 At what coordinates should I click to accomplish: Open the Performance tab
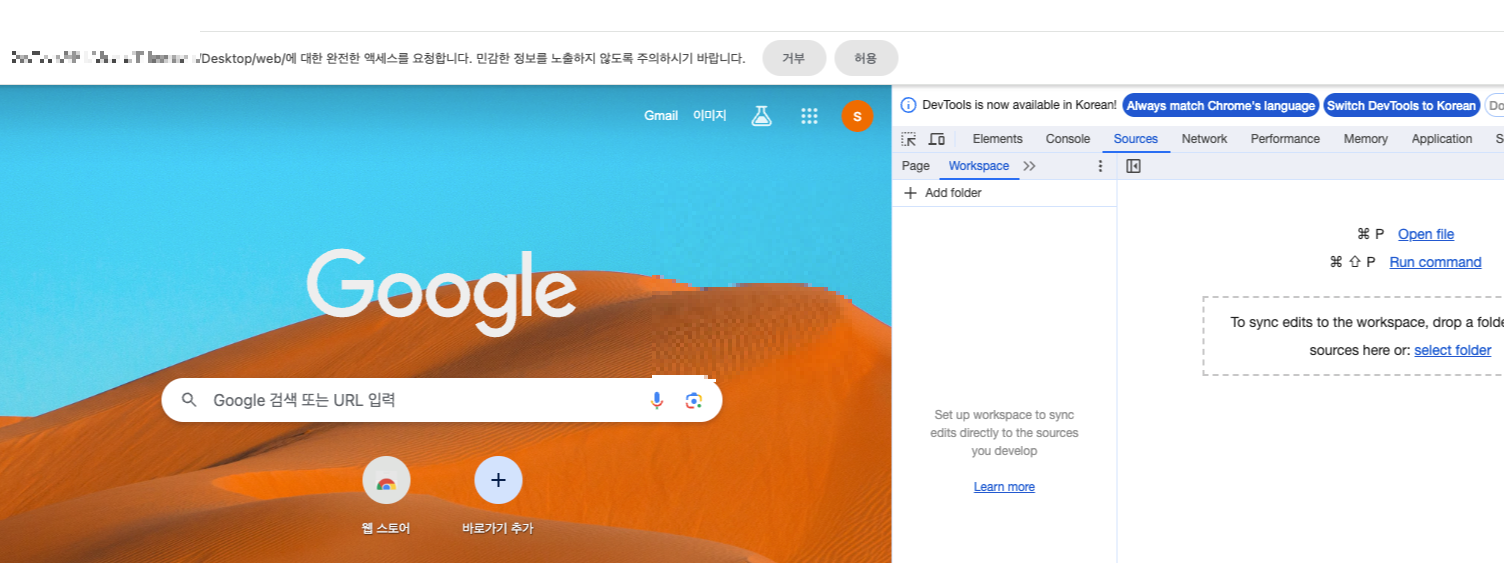tap(1285, 139)
